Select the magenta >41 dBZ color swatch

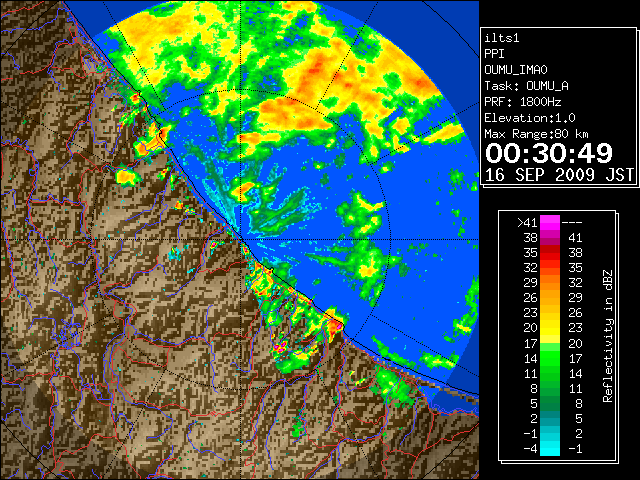point(550,223)
